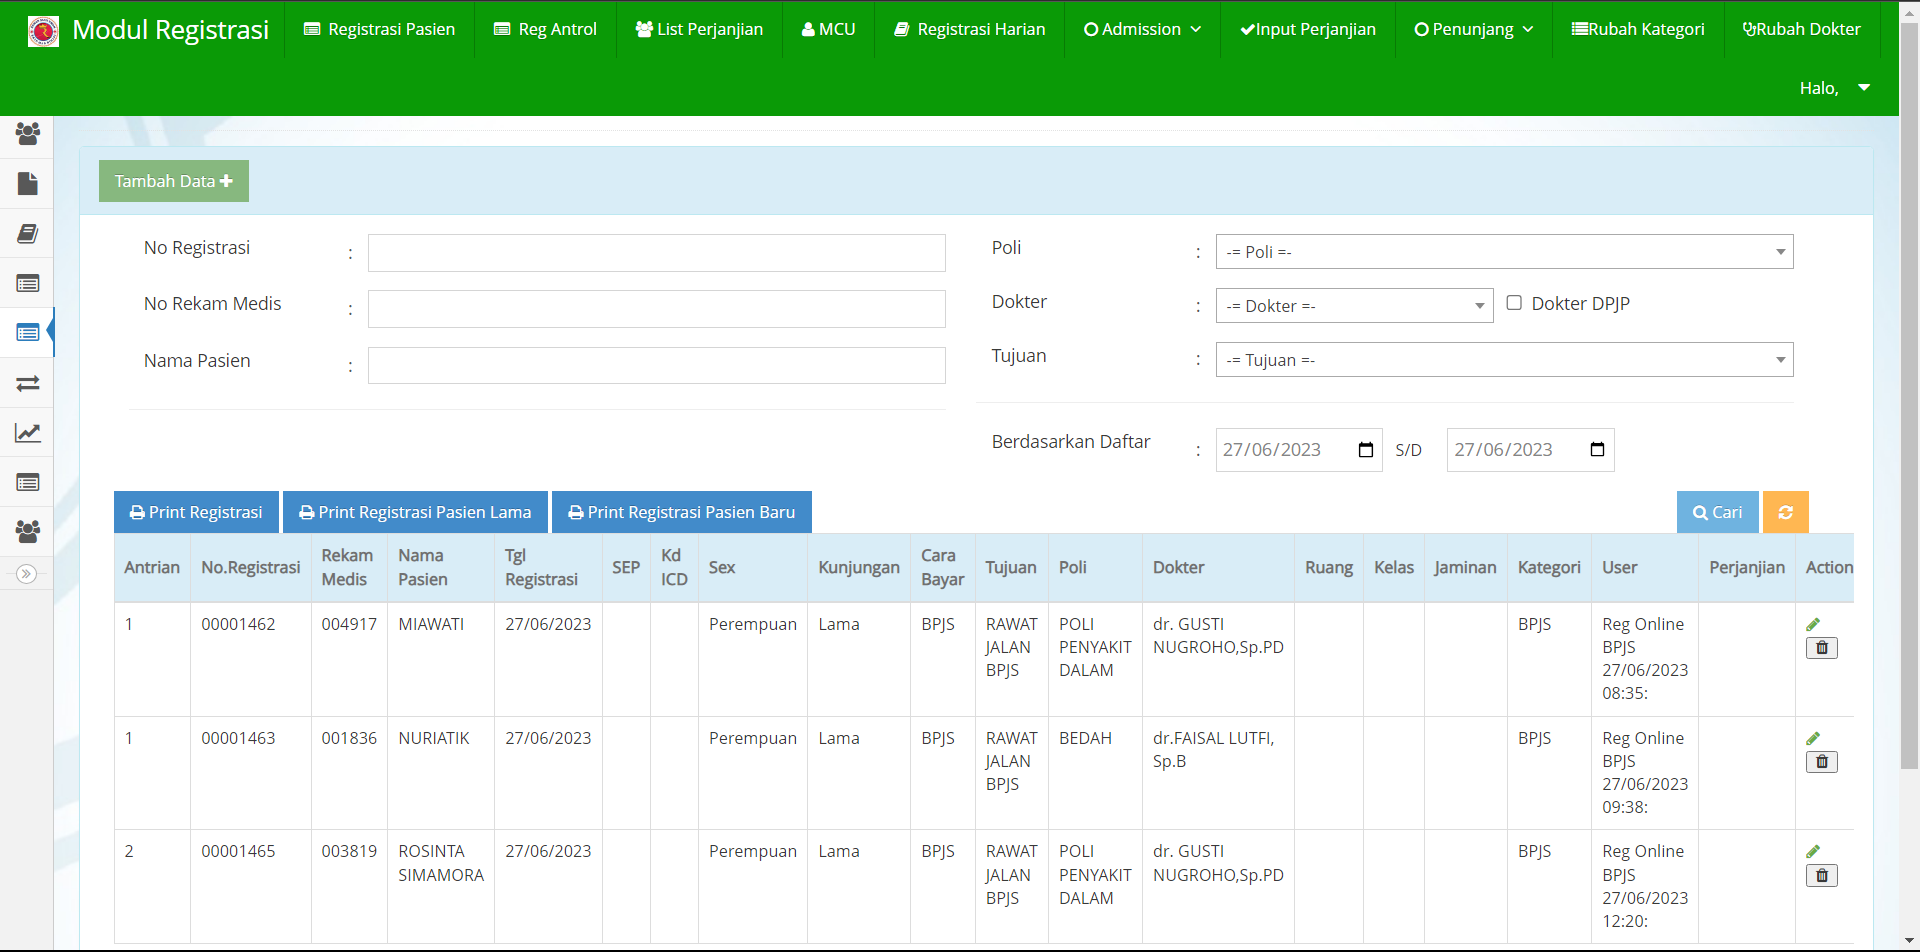The image size is (1920, 952).
Task: Click the edit pencil icon for MIAWATI
Action: tap(1813, 625)
